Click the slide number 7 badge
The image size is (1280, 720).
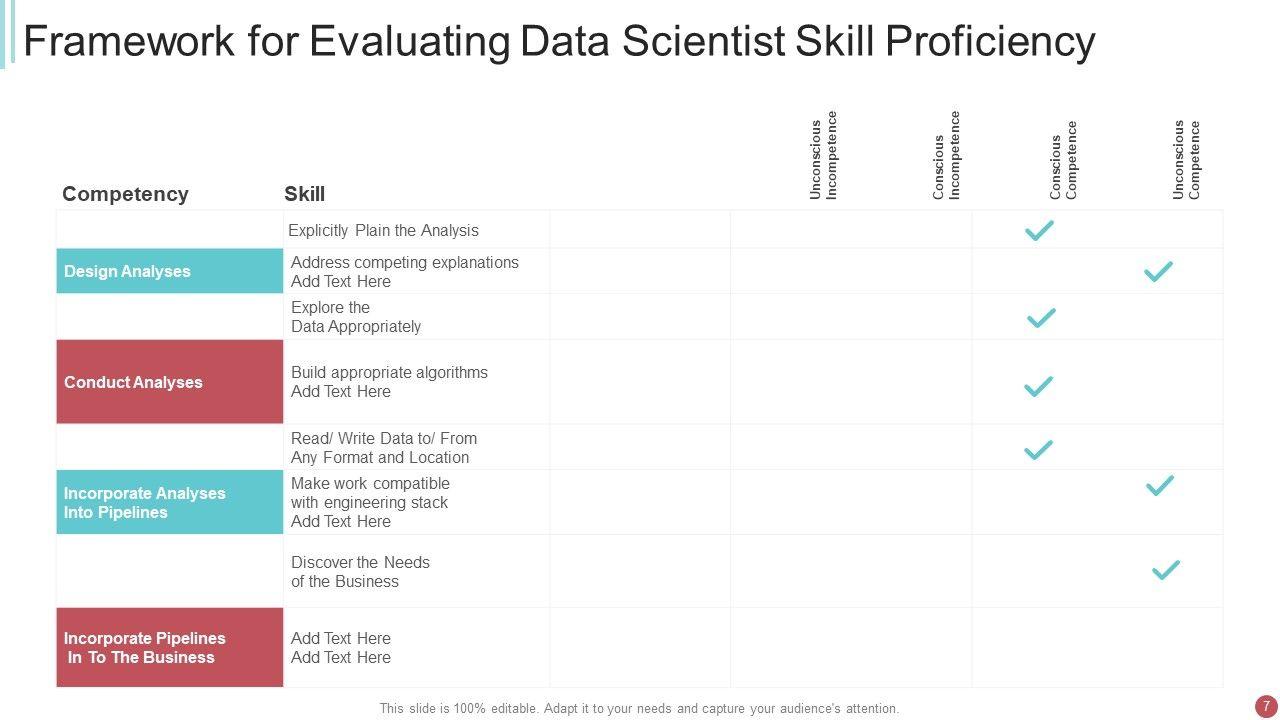coord(1266,706)
